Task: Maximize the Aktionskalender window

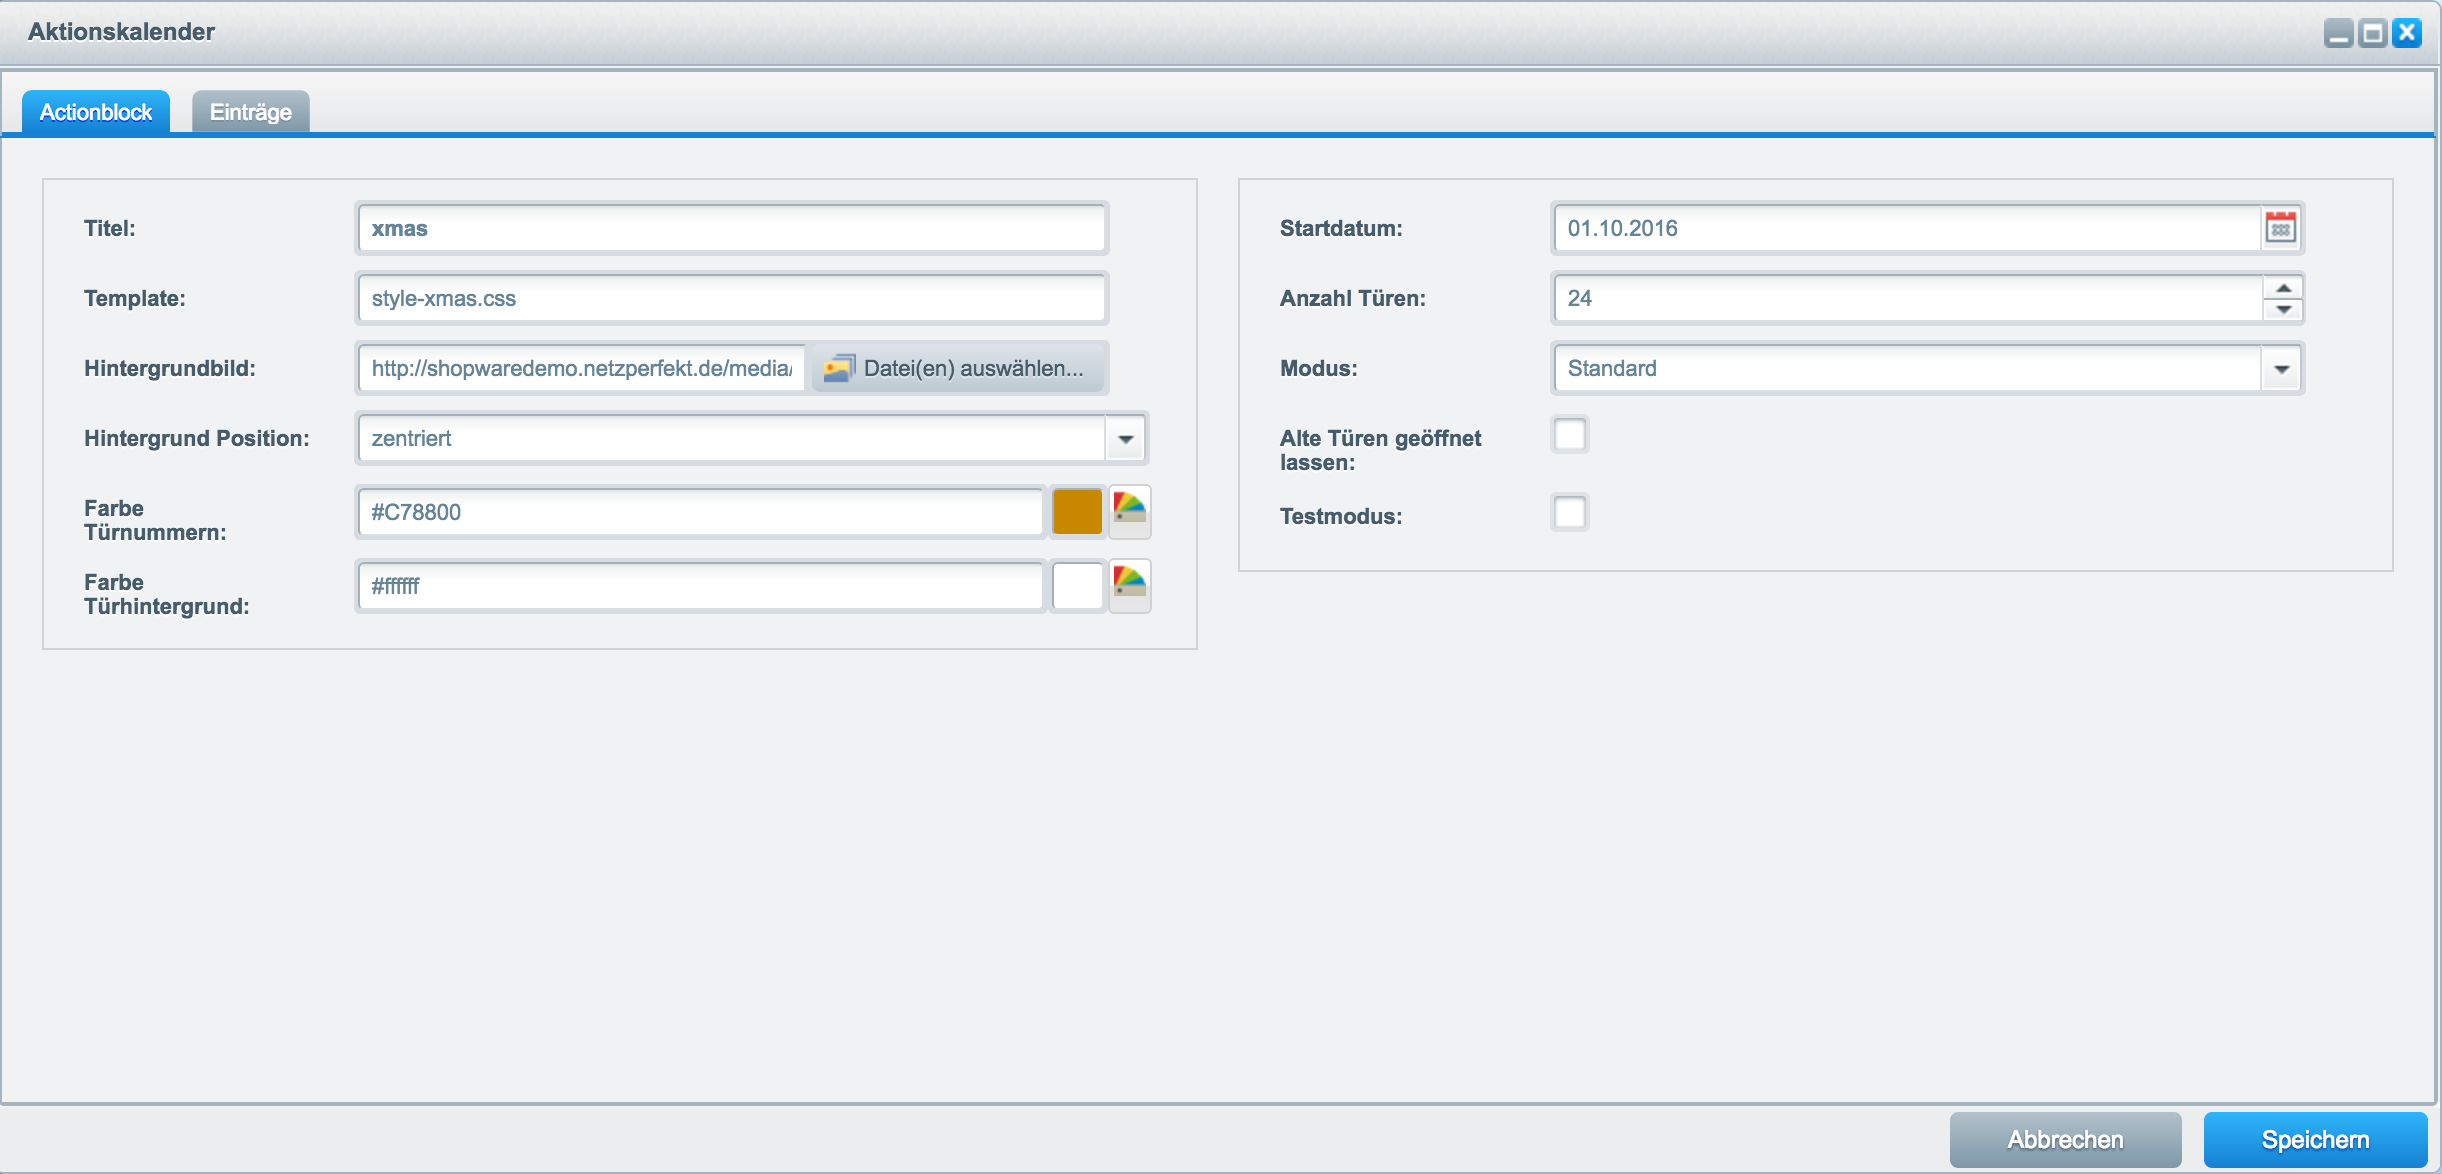Action: pyautogui.click(x=2373, y=33)
